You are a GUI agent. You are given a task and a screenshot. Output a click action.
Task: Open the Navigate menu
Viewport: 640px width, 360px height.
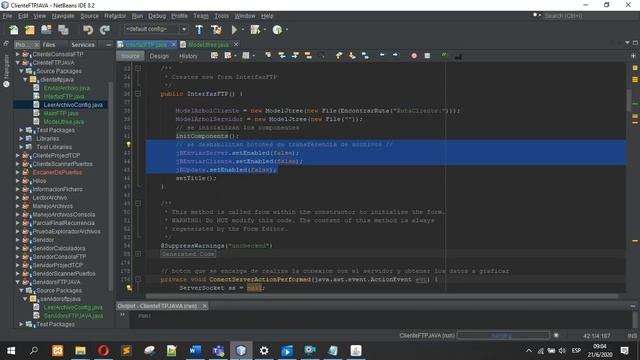(x=63, y=16)
